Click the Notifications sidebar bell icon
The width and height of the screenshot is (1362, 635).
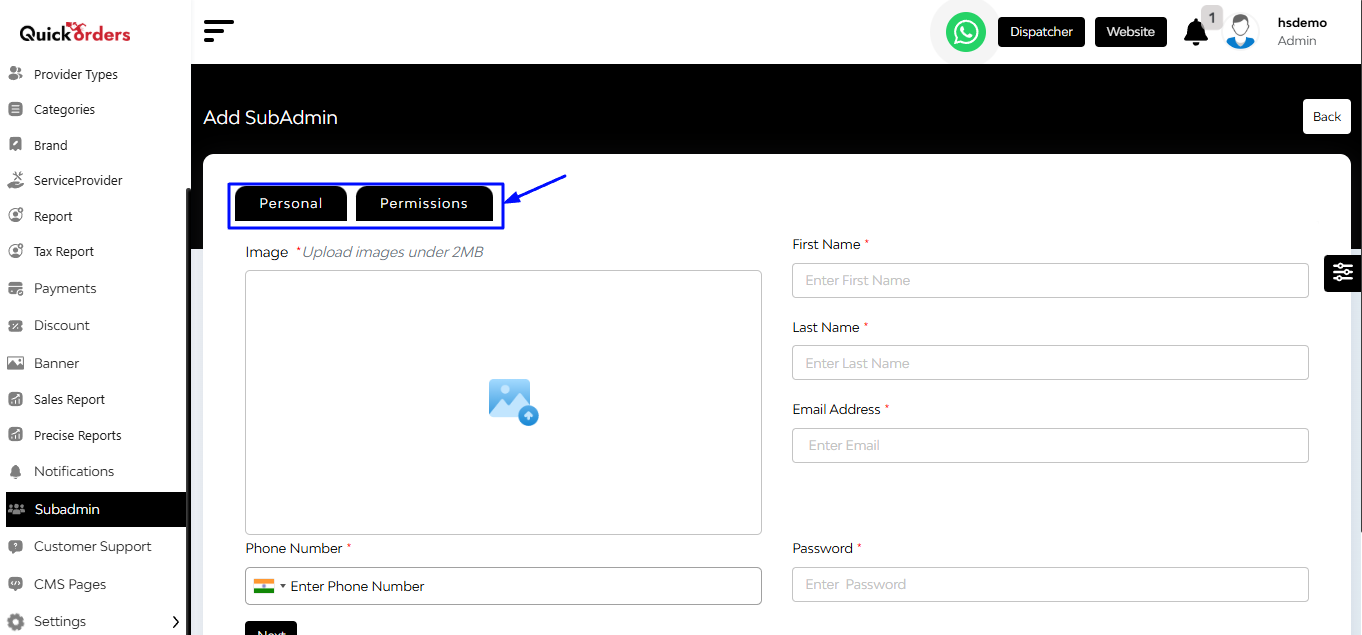pos(15,471)
